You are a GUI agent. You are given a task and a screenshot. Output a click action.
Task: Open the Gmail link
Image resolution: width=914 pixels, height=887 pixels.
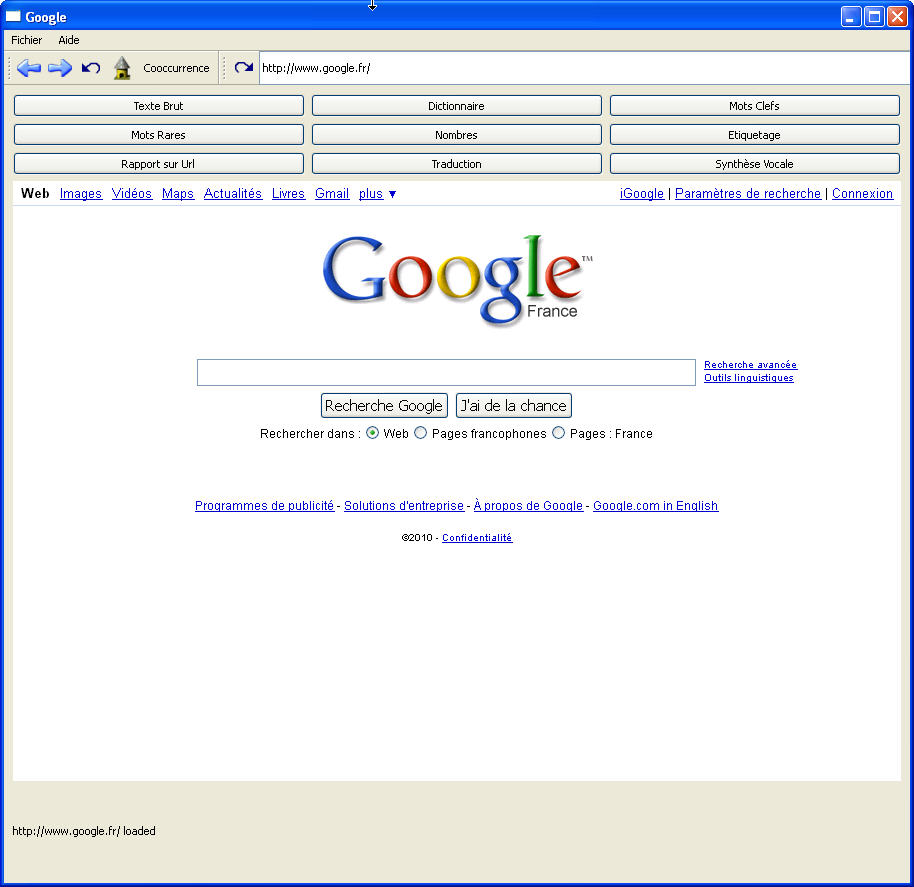332,193
